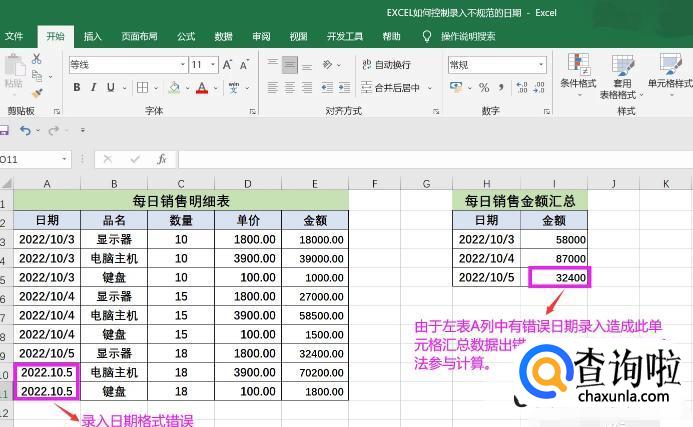Image resolution: width=693 pixels, height=427 pixels.
Task: Increase indent
Action: (x=344, y=88)
